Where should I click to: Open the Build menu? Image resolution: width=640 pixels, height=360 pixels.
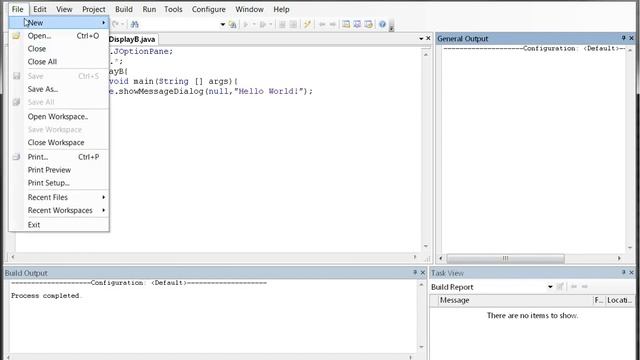pos(124,9)
